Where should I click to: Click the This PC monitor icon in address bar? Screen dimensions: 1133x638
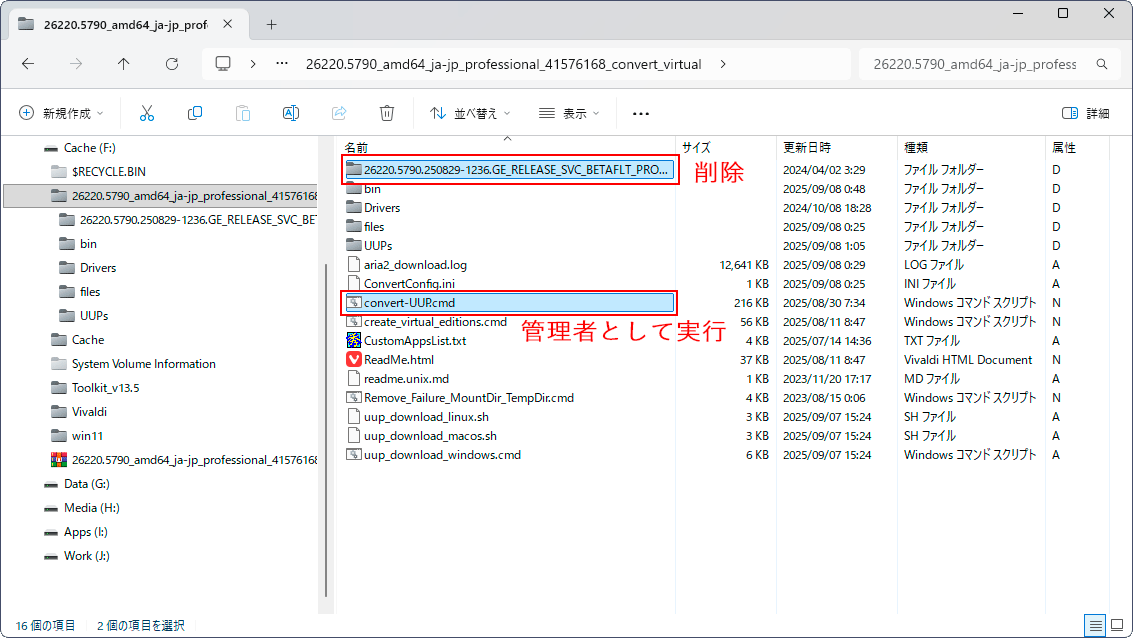pyautogui.click(x=223, y=64)
